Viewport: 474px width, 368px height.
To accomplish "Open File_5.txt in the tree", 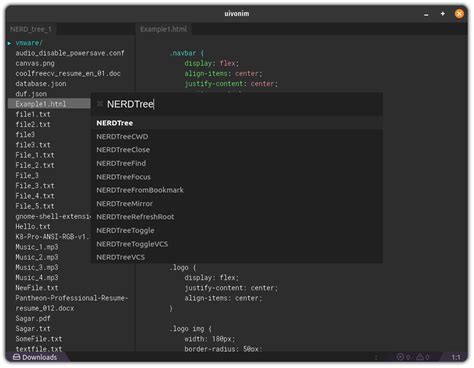I will point(35,206).
